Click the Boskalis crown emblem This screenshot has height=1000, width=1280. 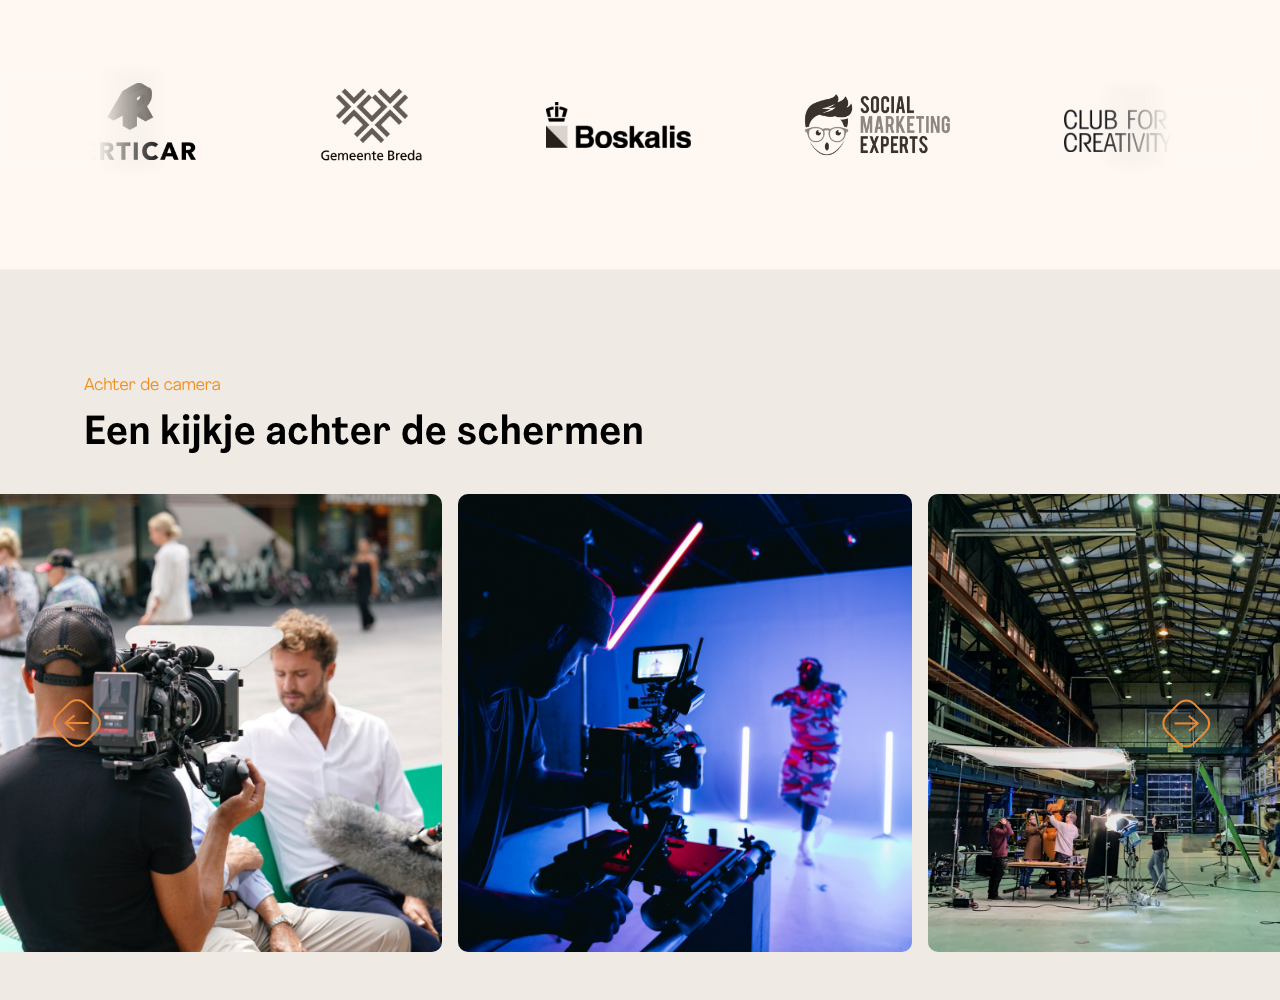(557, 112)
